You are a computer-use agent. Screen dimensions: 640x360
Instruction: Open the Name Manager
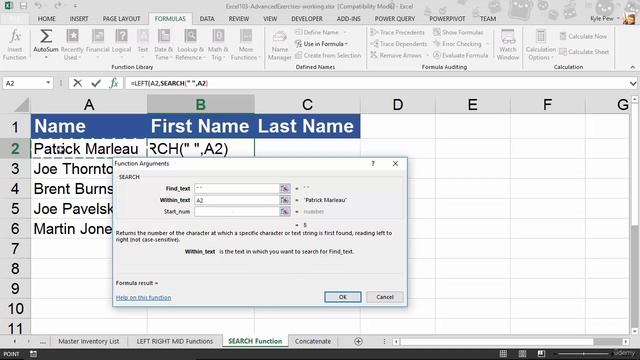coord(280,45)
